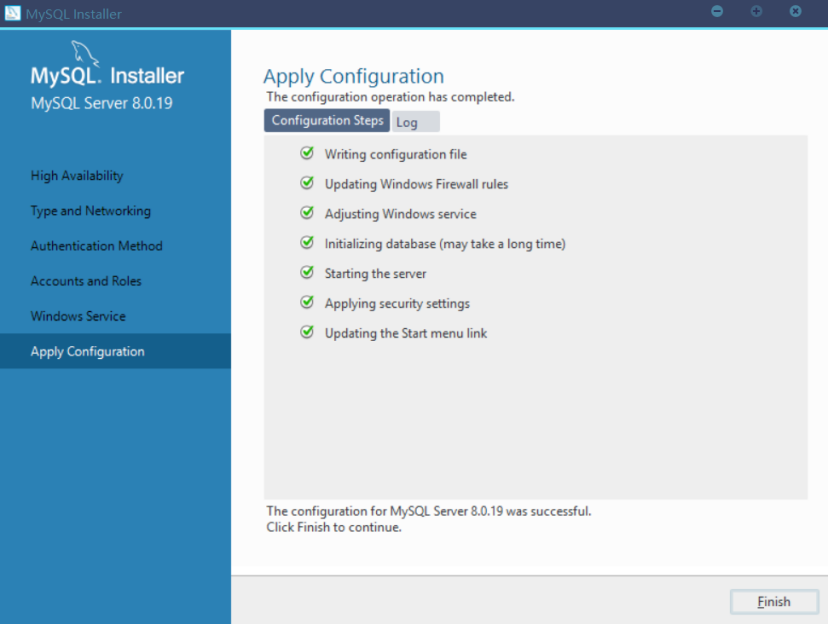Screen dimensions: 828x624
Task: Click green check for Starting the server
Action: [307, 272]
